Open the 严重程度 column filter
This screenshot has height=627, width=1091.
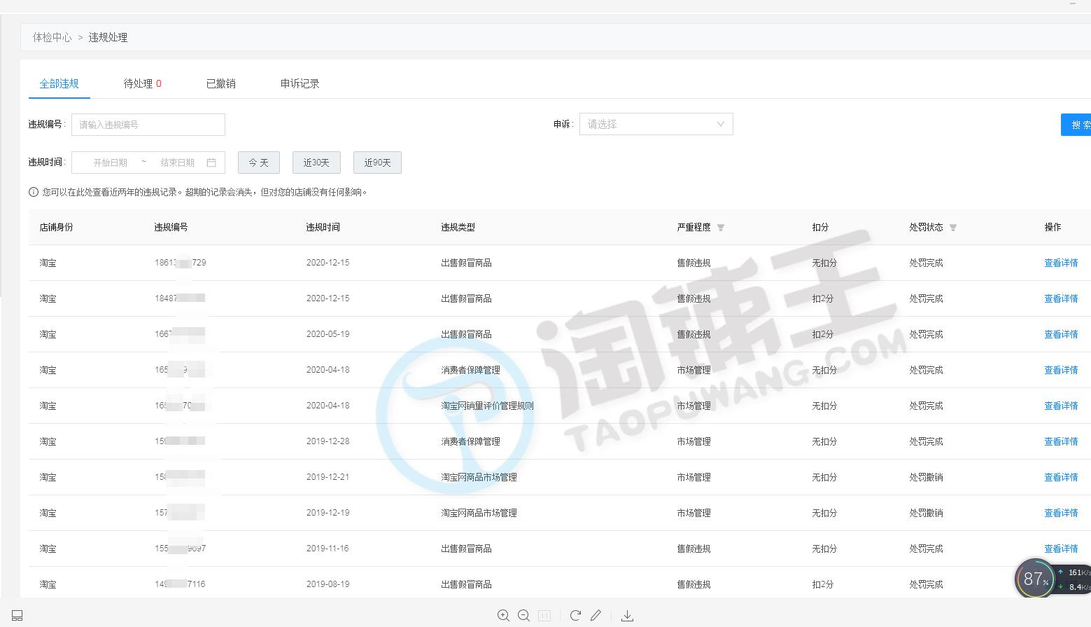[721, 228]
